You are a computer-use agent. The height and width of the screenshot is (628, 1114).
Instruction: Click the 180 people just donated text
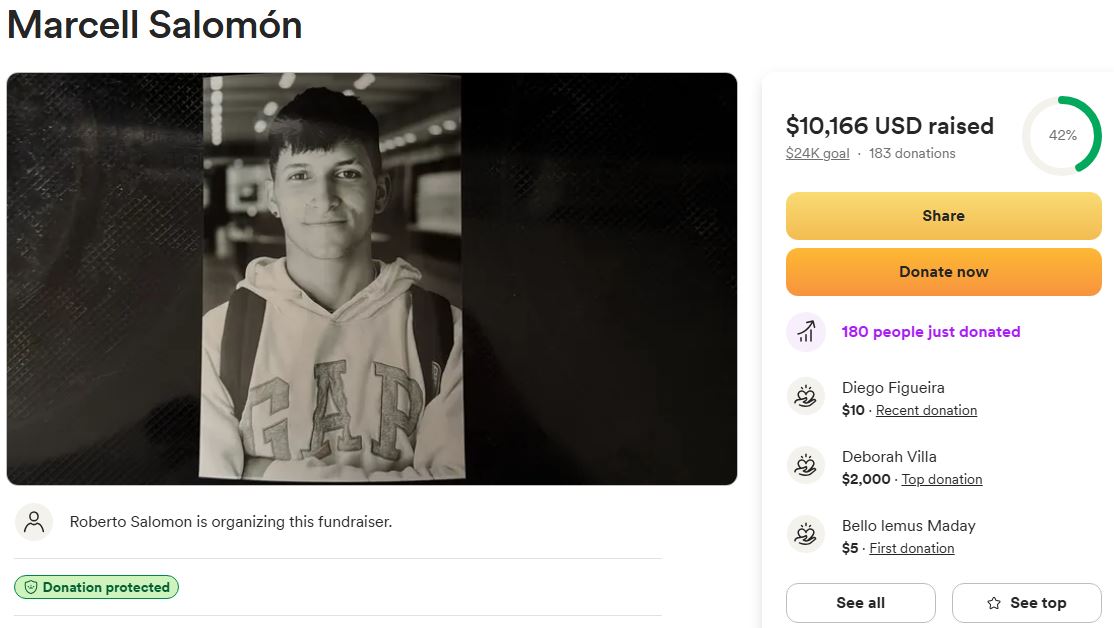(x=931, y=332)
